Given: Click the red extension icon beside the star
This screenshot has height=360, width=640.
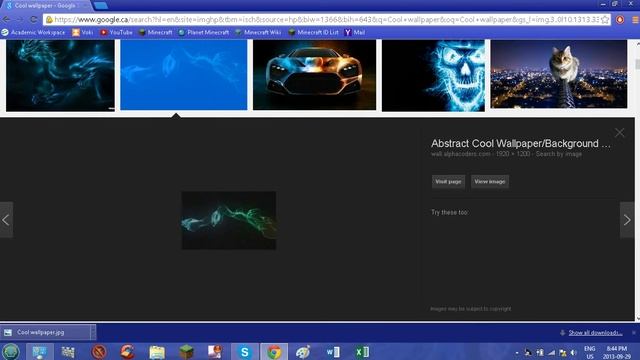Looking at the screenshot, I should click(x=620, y=19).
